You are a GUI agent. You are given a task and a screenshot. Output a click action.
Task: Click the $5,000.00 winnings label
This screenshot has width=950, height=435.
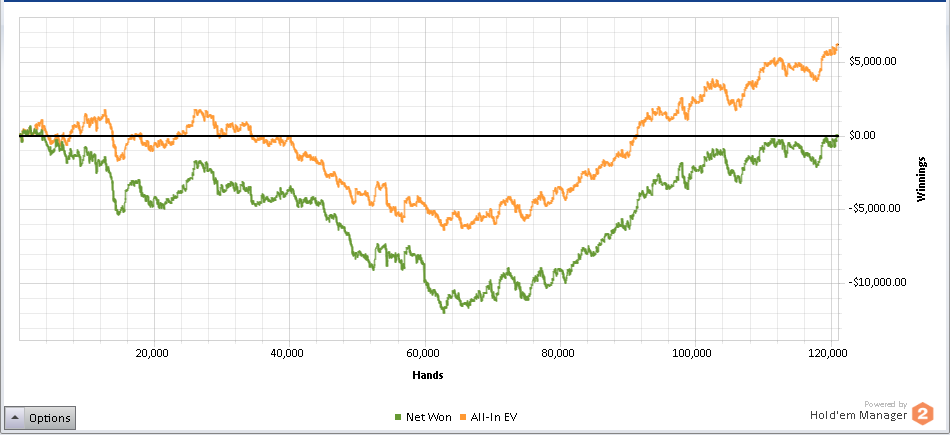tap(873, 61)
